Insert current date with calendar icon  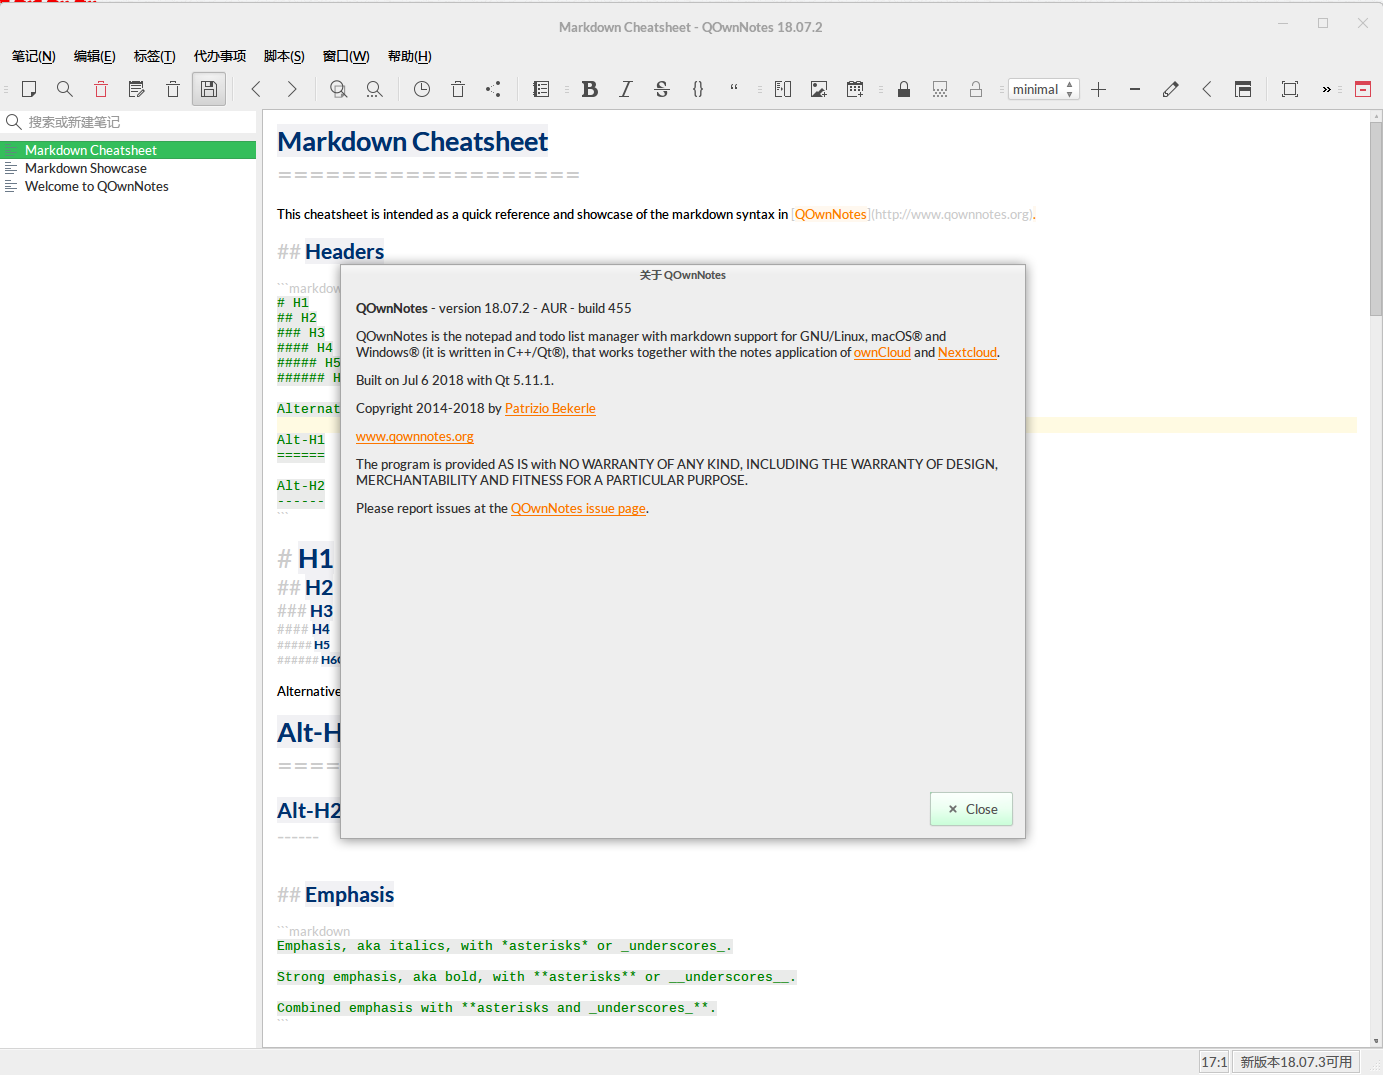(x=855, y=89)
